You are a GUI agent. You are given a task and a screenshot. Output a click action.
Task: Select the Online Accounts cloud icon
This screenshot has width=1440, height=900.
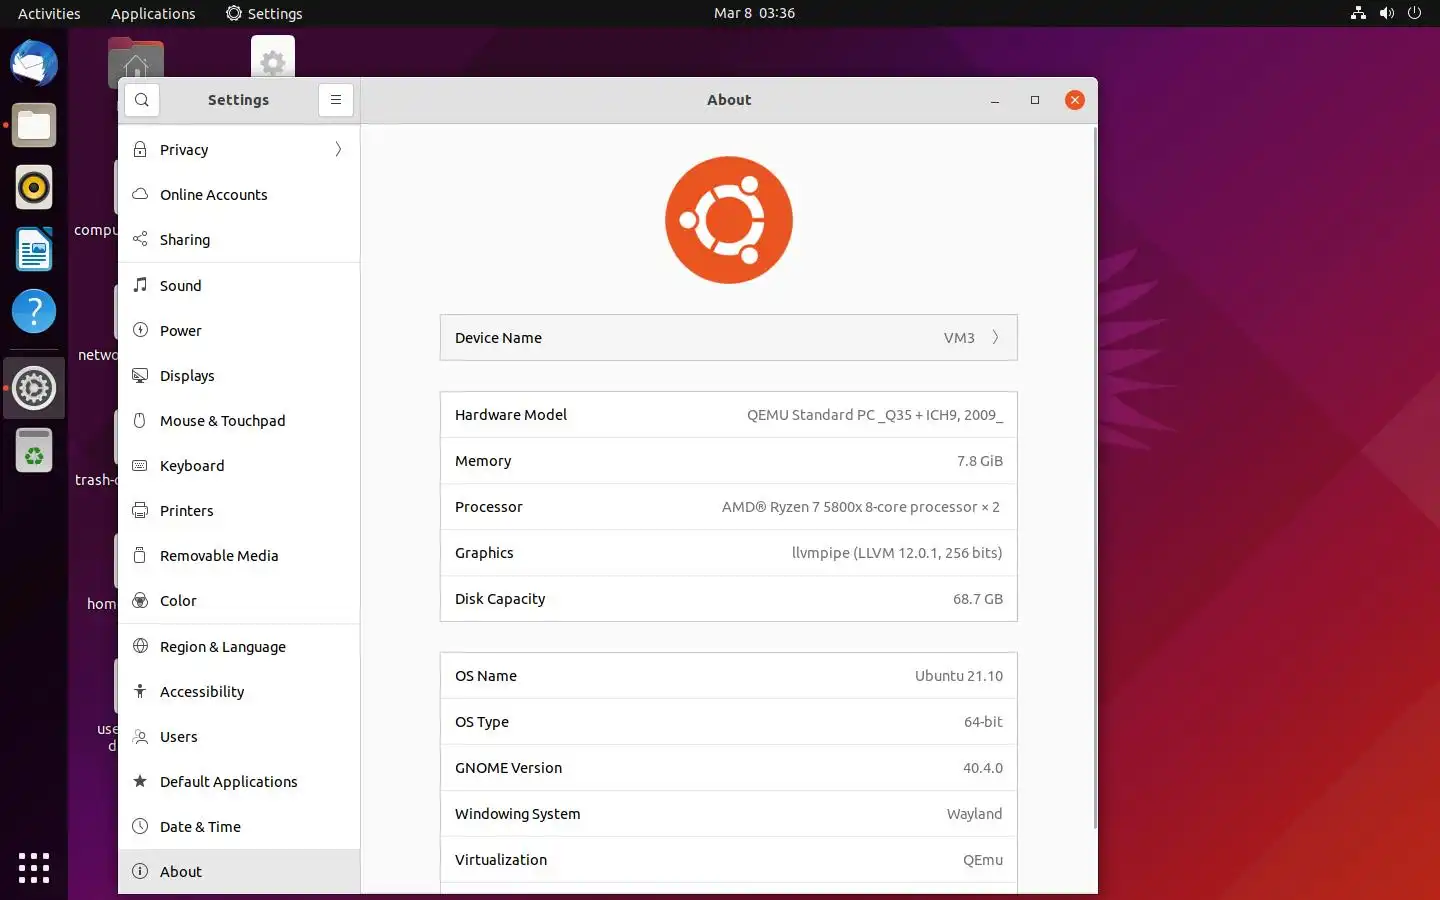(140, 194)
